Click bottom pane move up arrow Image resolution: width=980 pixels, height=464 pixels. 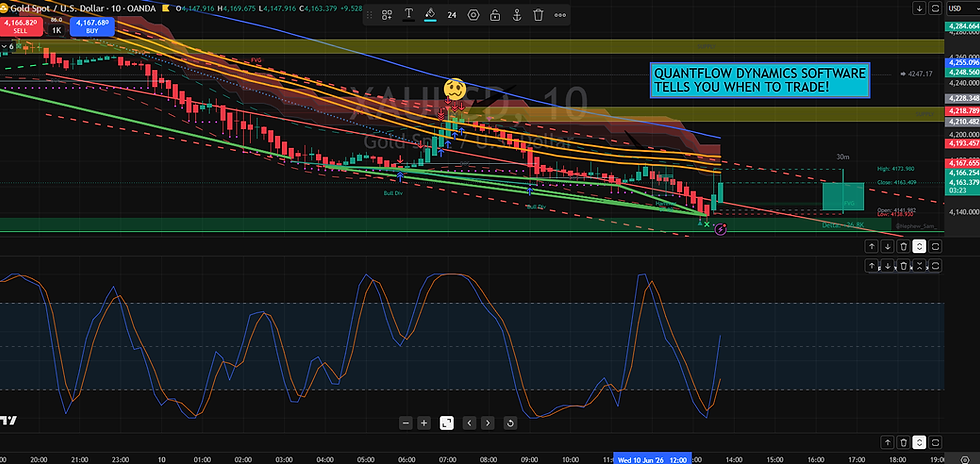point(887,443)
